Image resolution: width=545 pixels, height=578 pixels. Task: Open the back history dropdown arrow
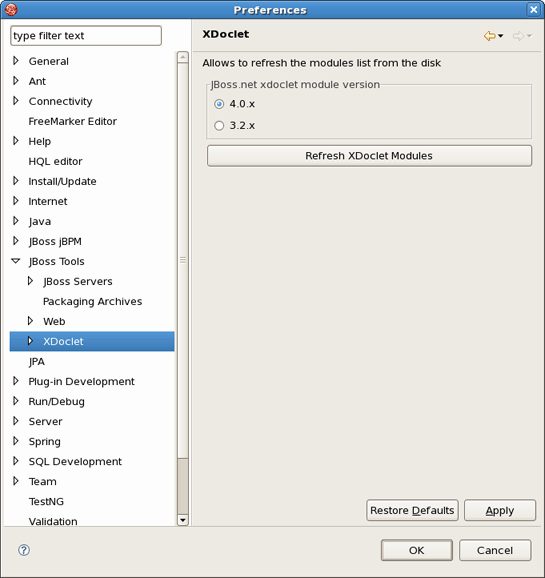click(x=500, y=36)
